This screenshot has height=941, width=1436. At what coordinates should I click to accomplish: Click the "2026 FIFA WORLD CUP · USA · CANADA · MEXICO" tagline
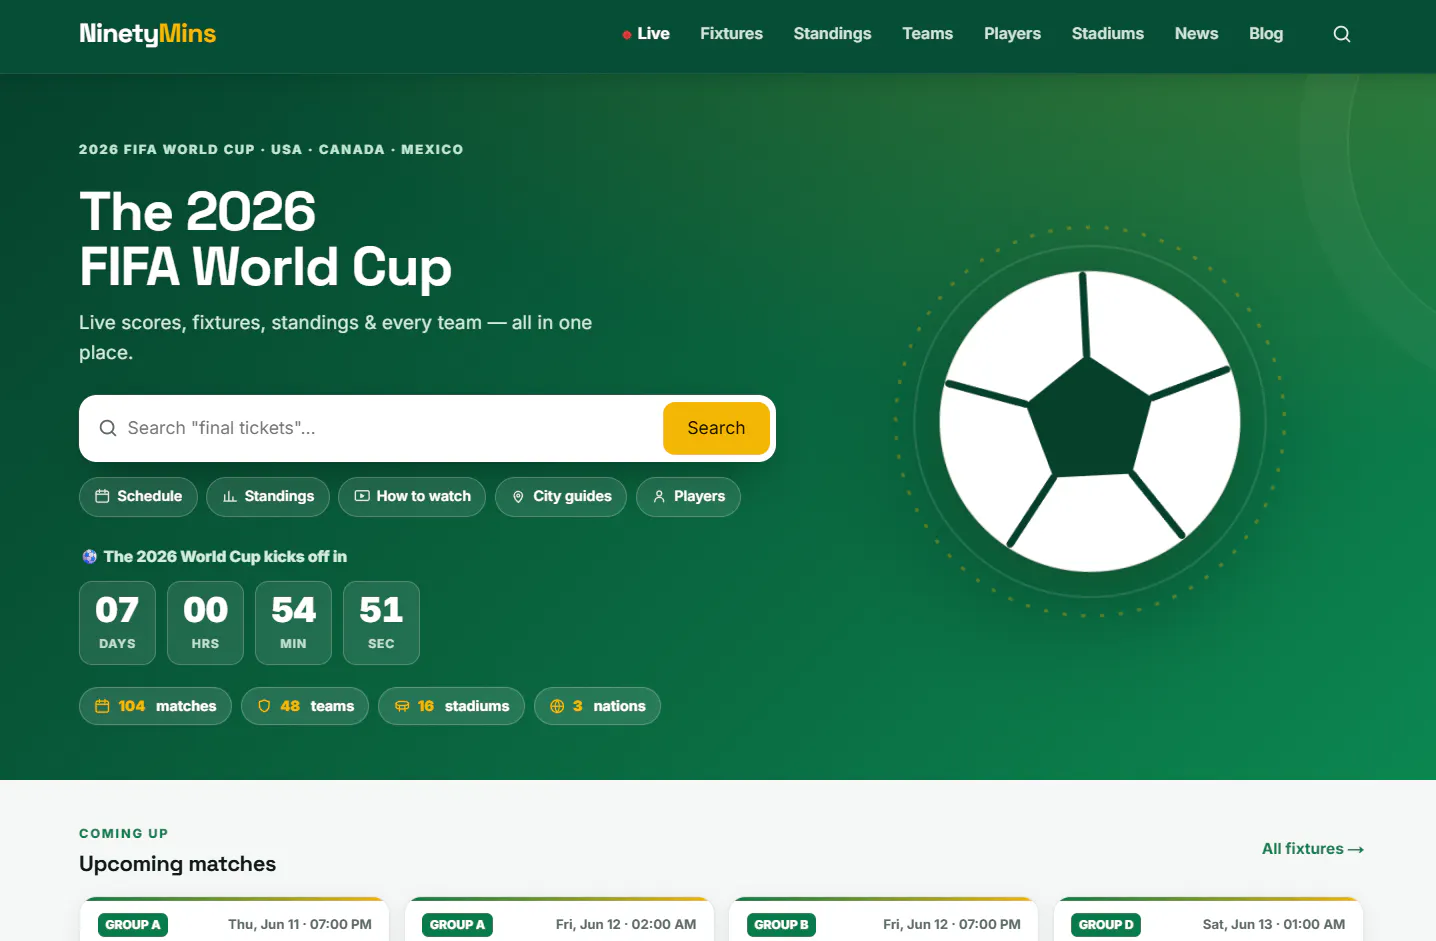[x=271, y=150]
